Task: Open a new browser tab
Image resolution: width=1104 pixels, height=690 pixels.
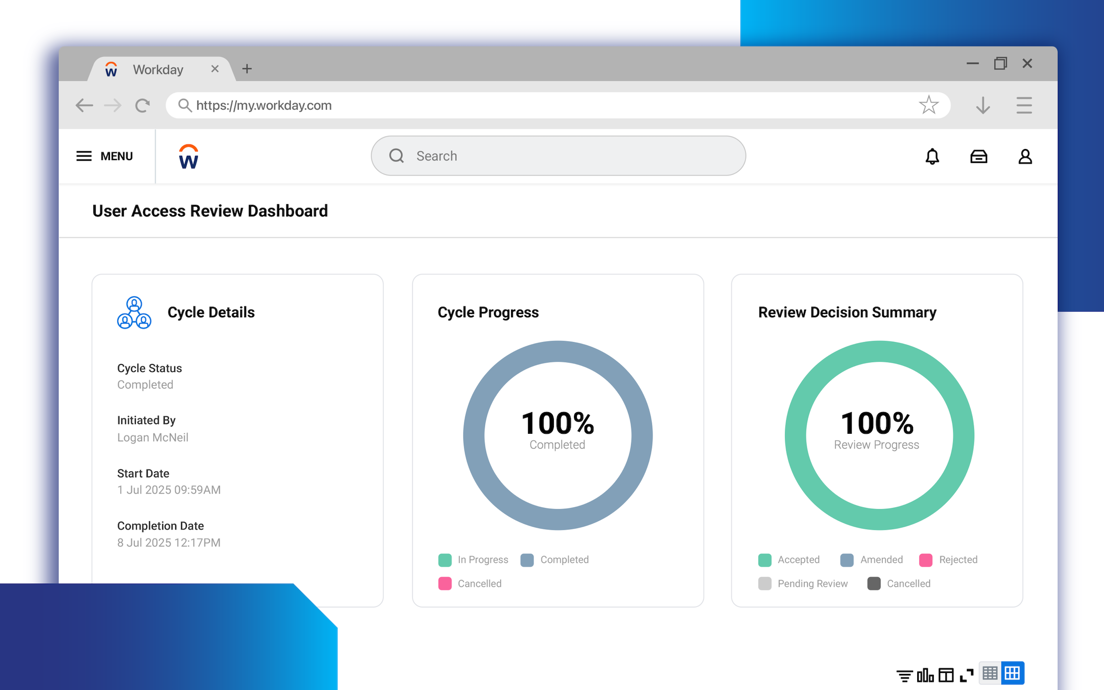Action: 247,69
